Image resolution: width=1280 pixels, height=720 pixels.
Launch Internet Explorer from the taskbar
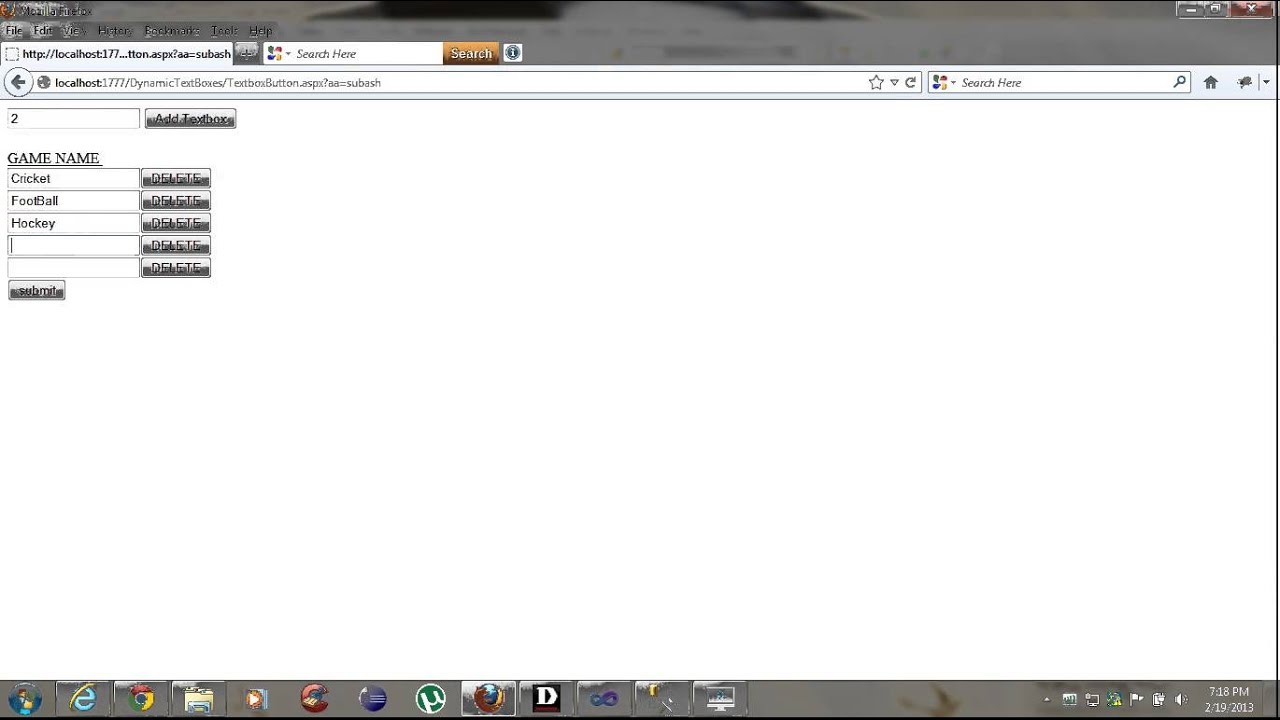pos(83,698)
